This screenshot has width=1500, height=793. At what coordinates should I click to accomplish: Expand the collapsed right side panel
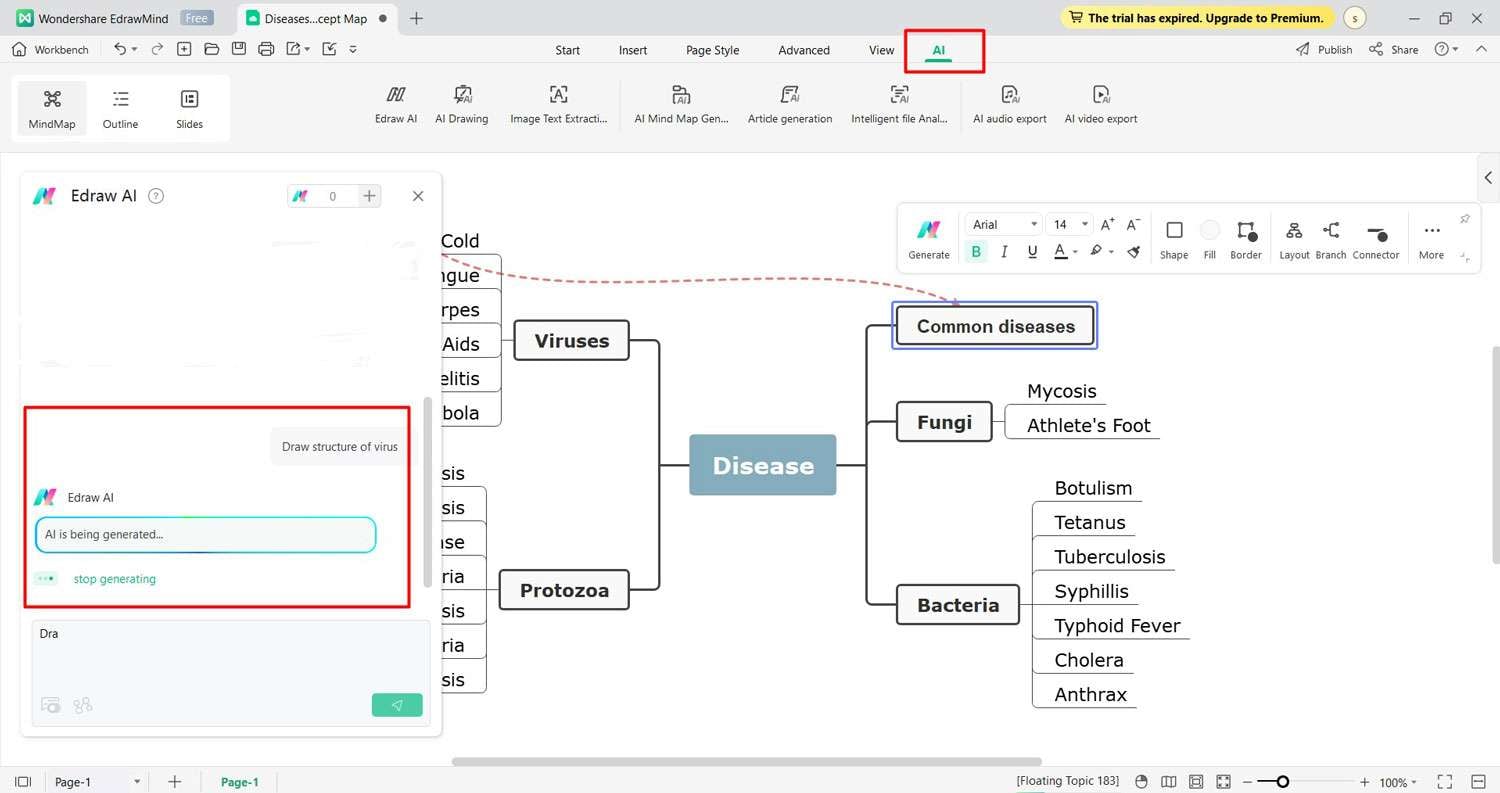click(1488, 177)
